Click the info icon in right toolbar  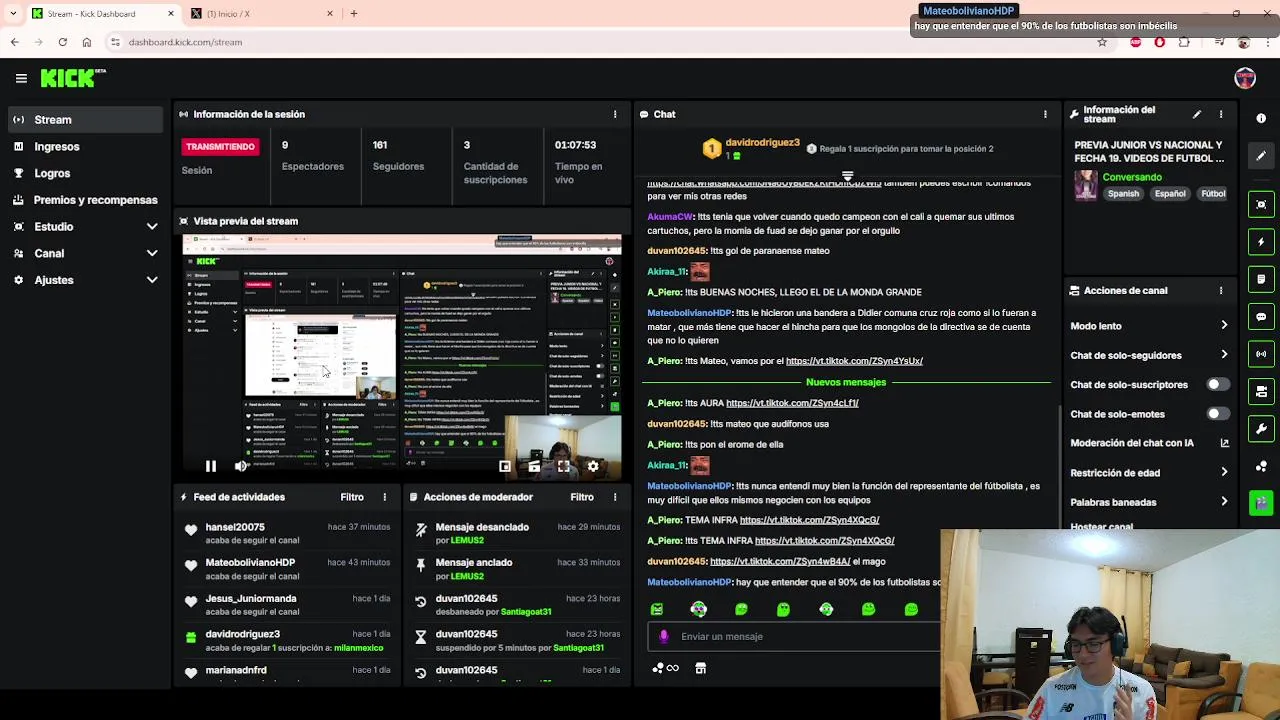tap(1261, 118)
